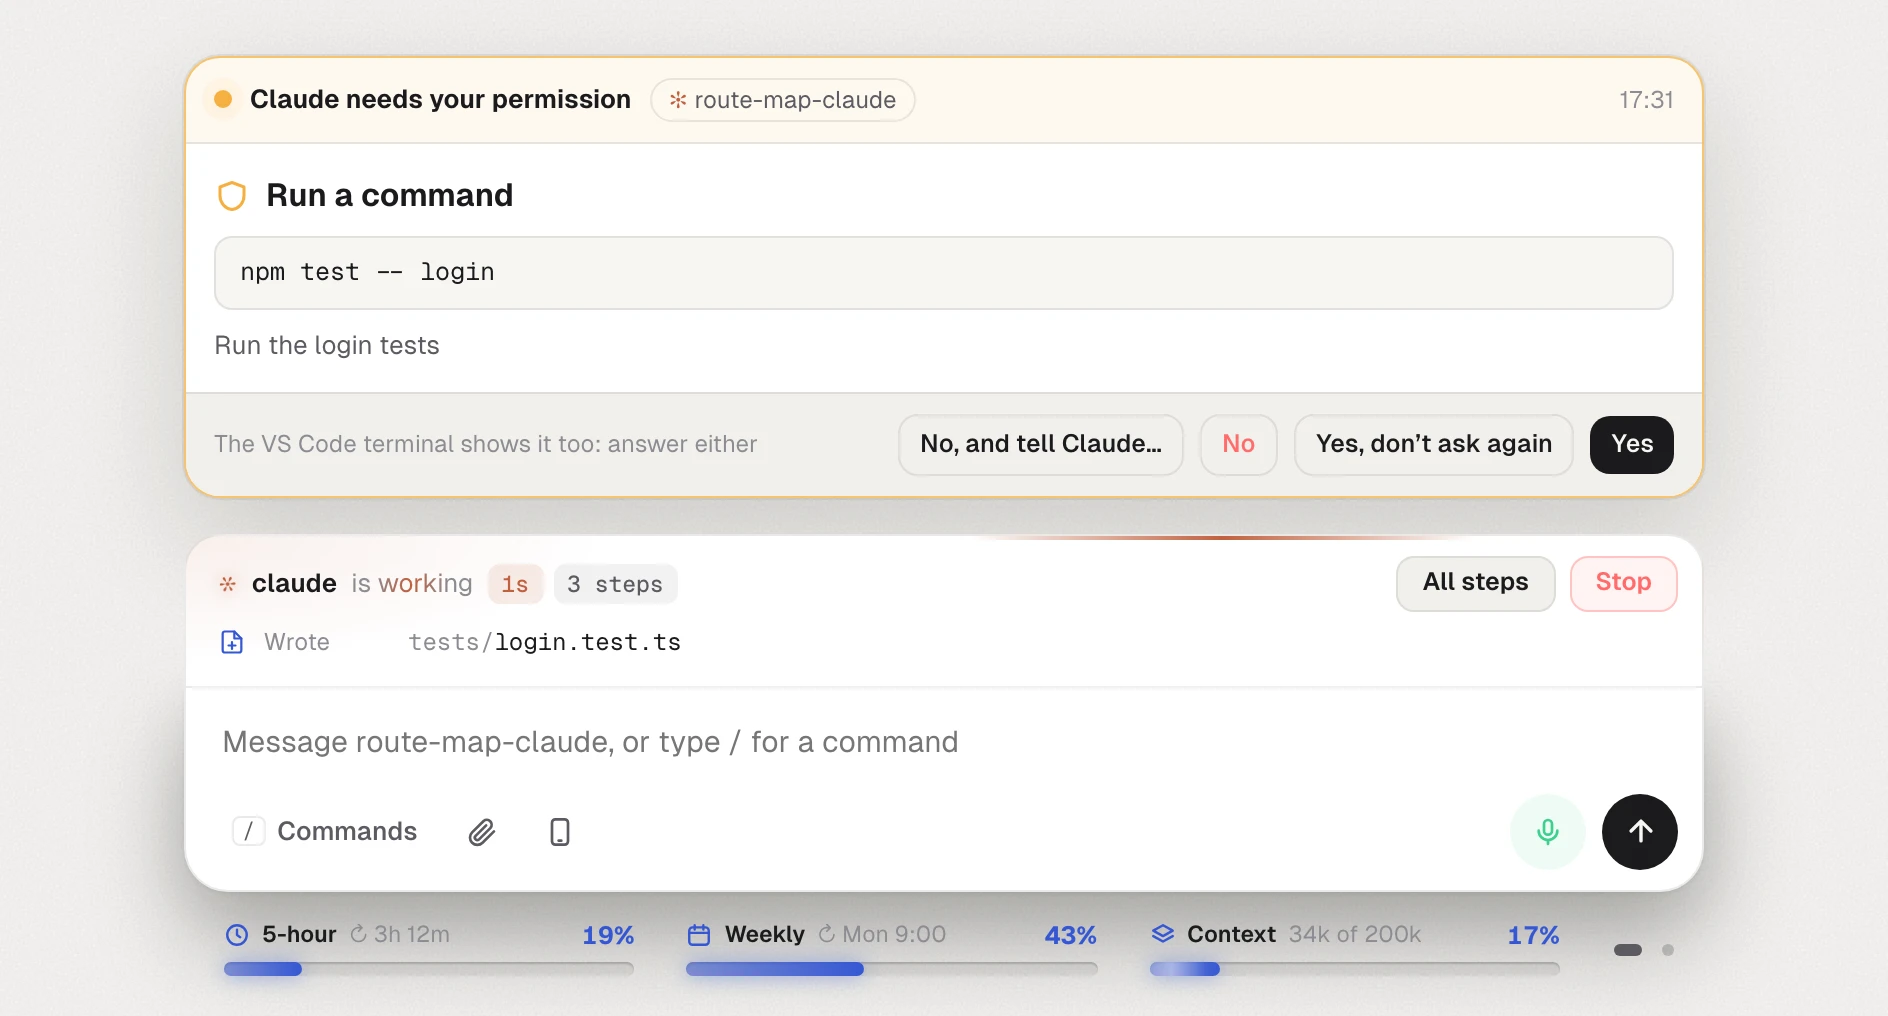Click the calendar icon next to Weekly
The image size is (1888, 1016).
tap(699, 935)
